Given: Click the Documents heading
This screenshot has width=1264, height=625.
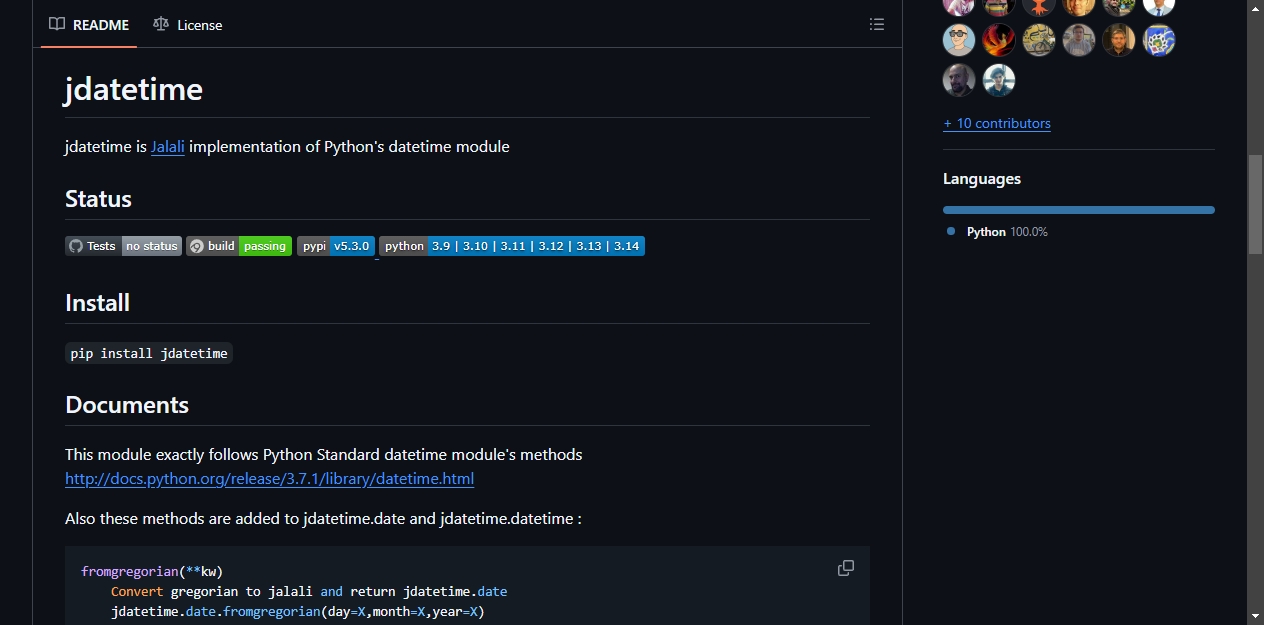Looking at the screenshot, I should click(127, 405).
